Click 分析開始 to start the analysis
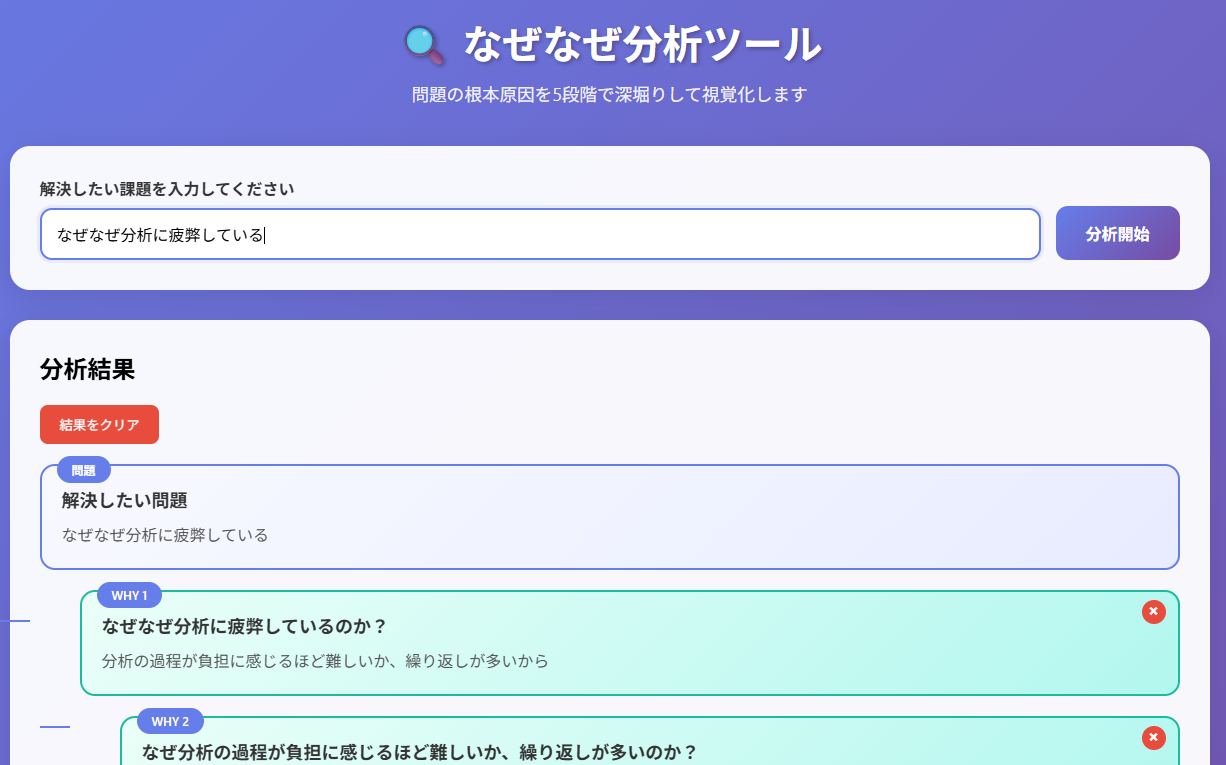Image resolution: width=1226 pixels, height=765 pixels. click(x=1117, y=232)
